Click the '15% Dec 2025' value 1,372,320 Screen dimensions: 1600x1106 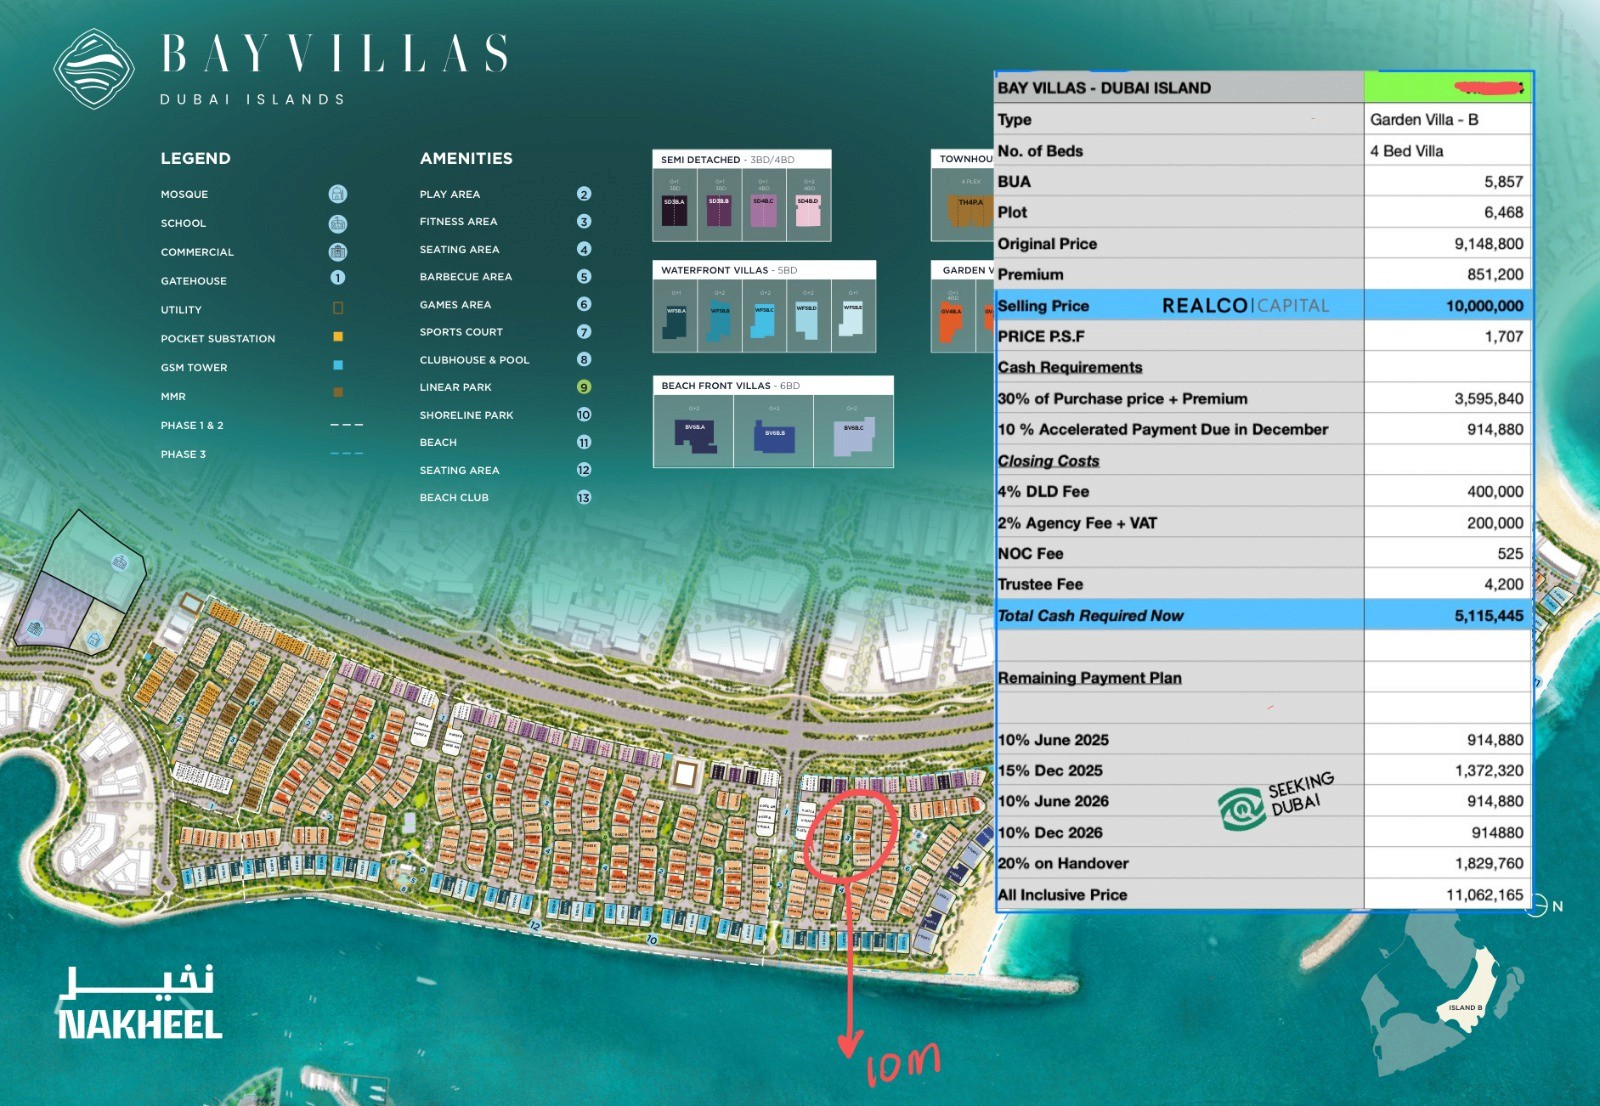pos(1489,770)
